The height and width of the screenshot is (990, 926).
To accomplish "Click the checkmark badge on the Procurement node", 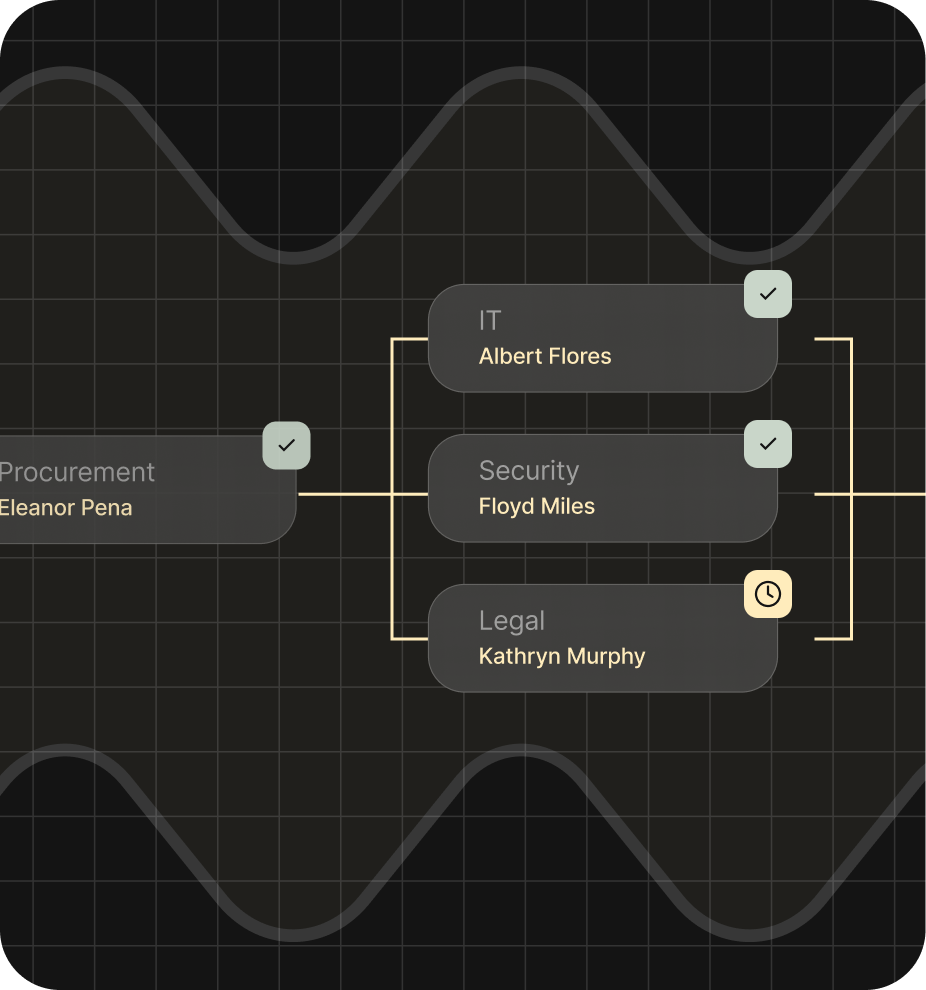I will [x=286, y=445].
